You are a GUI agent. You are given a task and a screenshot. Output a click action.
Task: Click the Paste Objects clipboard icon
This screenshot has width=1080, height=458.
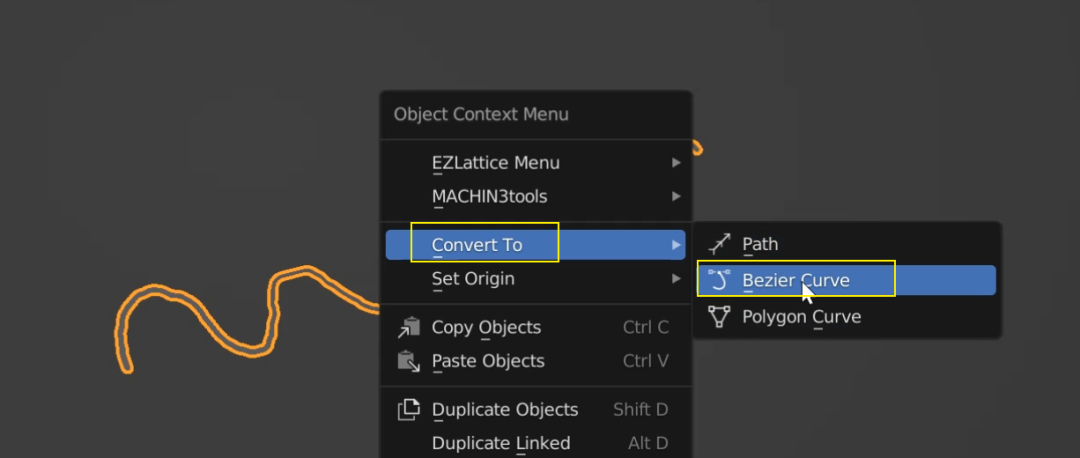click(x=409, y=361)
